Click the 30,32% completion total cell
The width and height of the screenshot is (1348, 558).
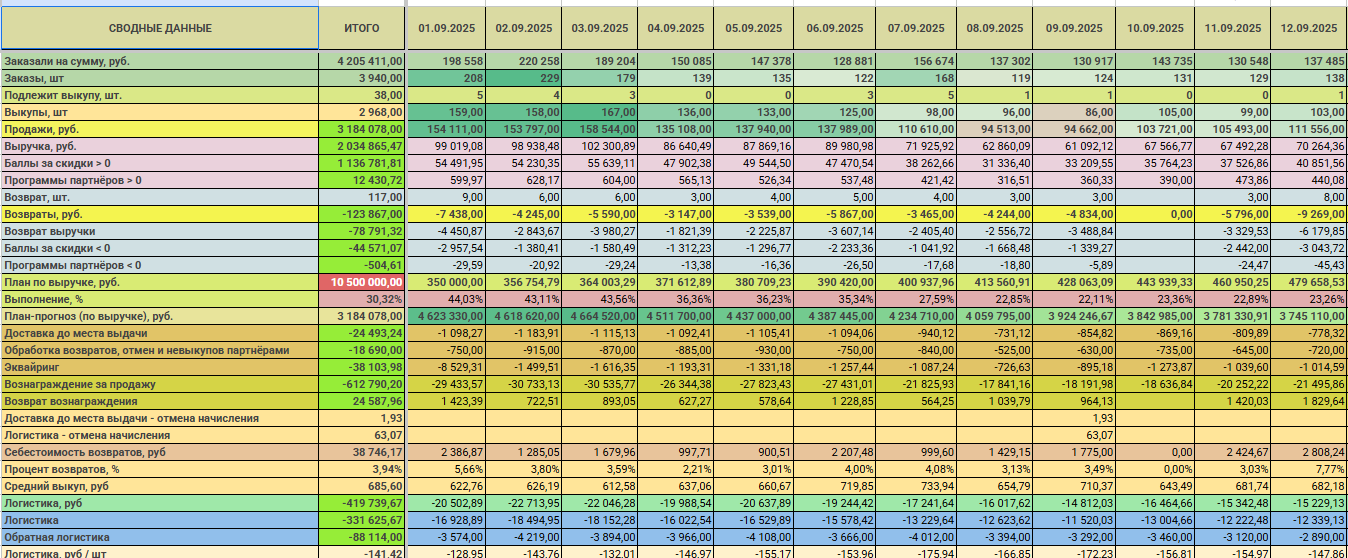(x=362, y=299)
